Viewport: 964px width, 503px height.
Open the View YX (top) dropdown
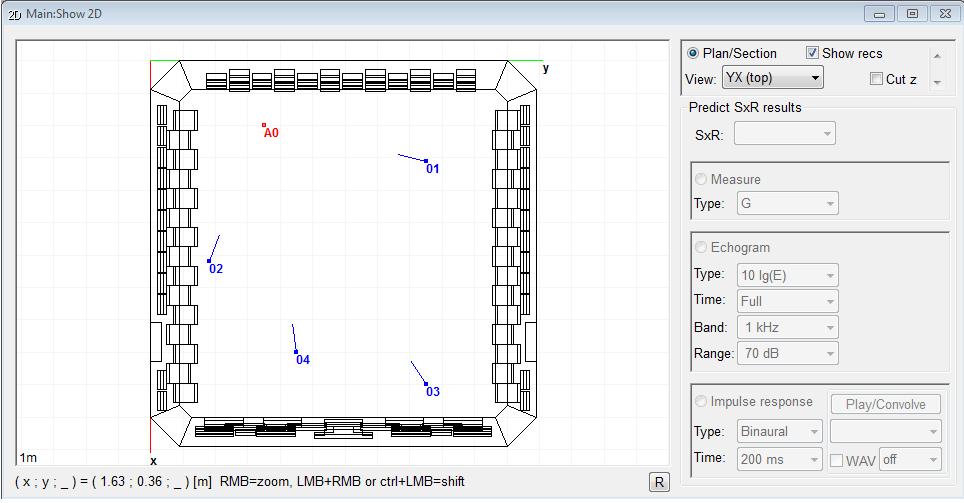coord(772,78)
